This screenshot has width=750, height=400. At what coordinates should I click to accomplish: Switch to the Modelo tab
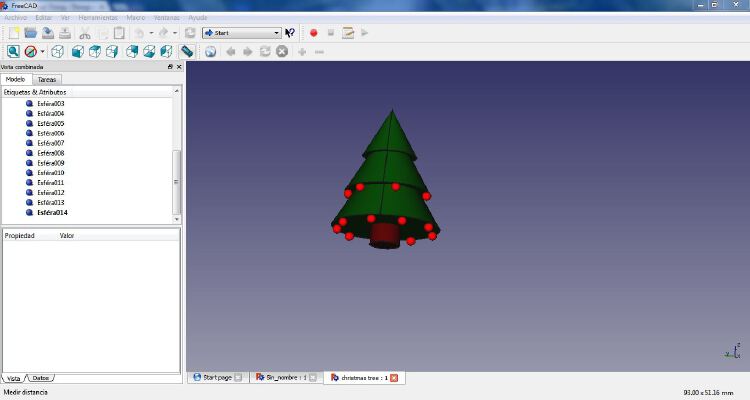click(16, 79)
